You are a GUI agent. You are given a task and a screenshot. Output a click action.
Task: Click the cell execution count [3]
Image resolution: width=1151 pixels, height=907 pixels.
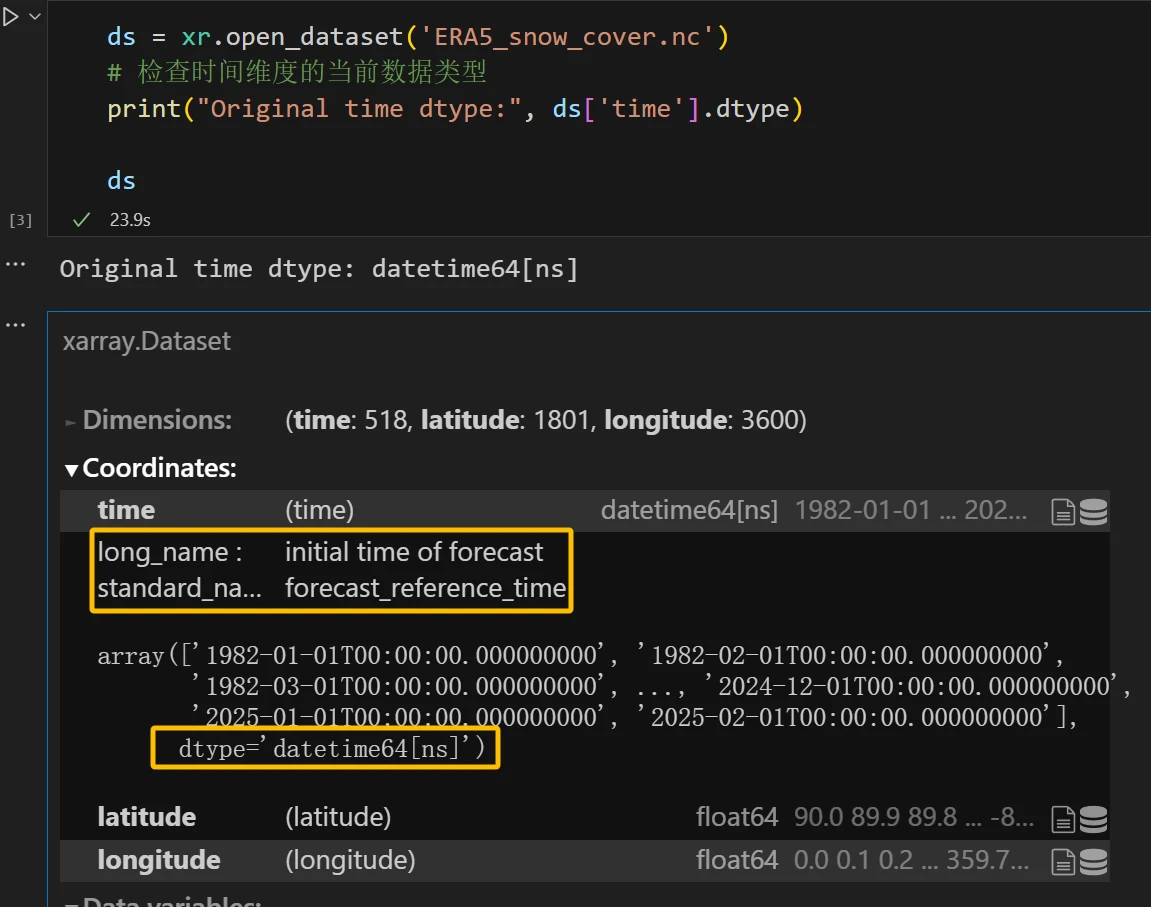tap(20, 220)
